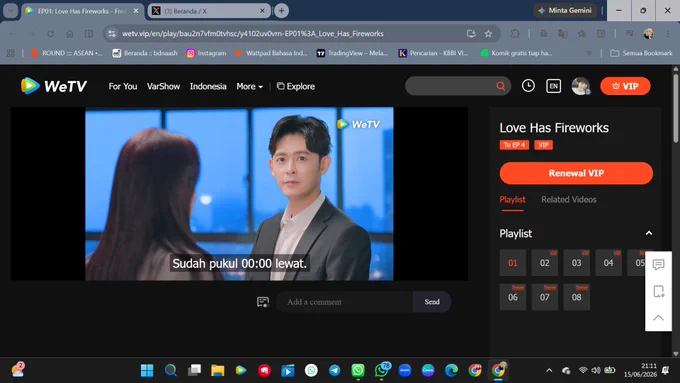Click the browser home icon
This screenshot has width=680, height=383.
click(x=70, y=33)
